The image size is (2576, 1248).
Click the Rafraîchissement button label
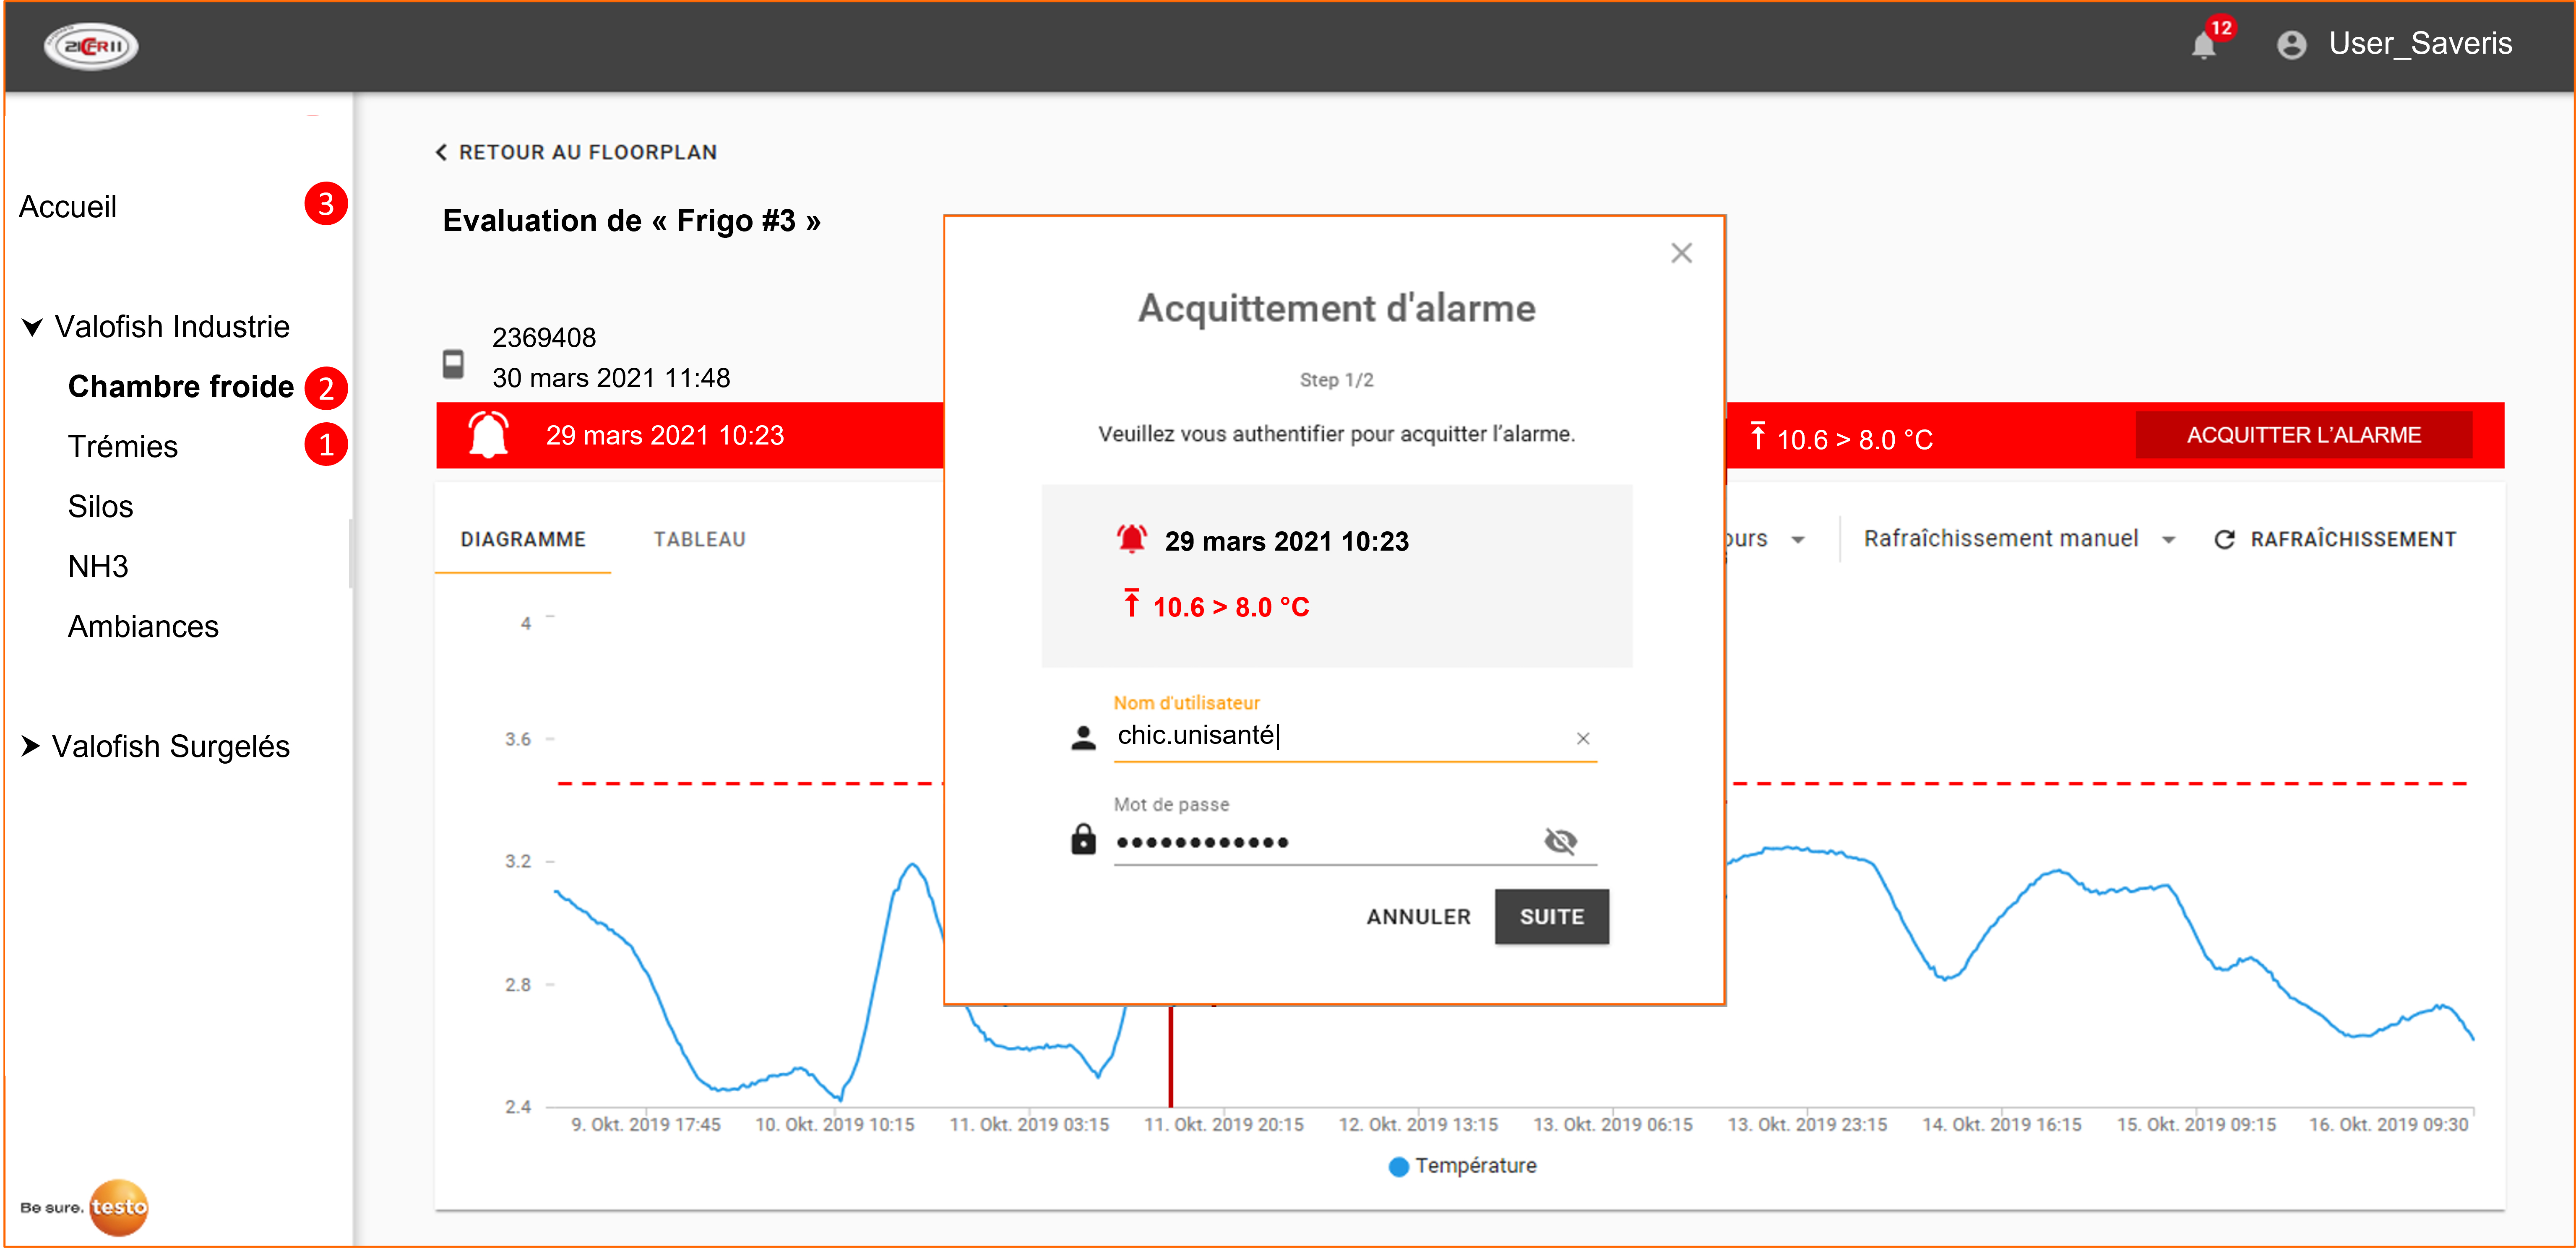[x=2352, y=539]
